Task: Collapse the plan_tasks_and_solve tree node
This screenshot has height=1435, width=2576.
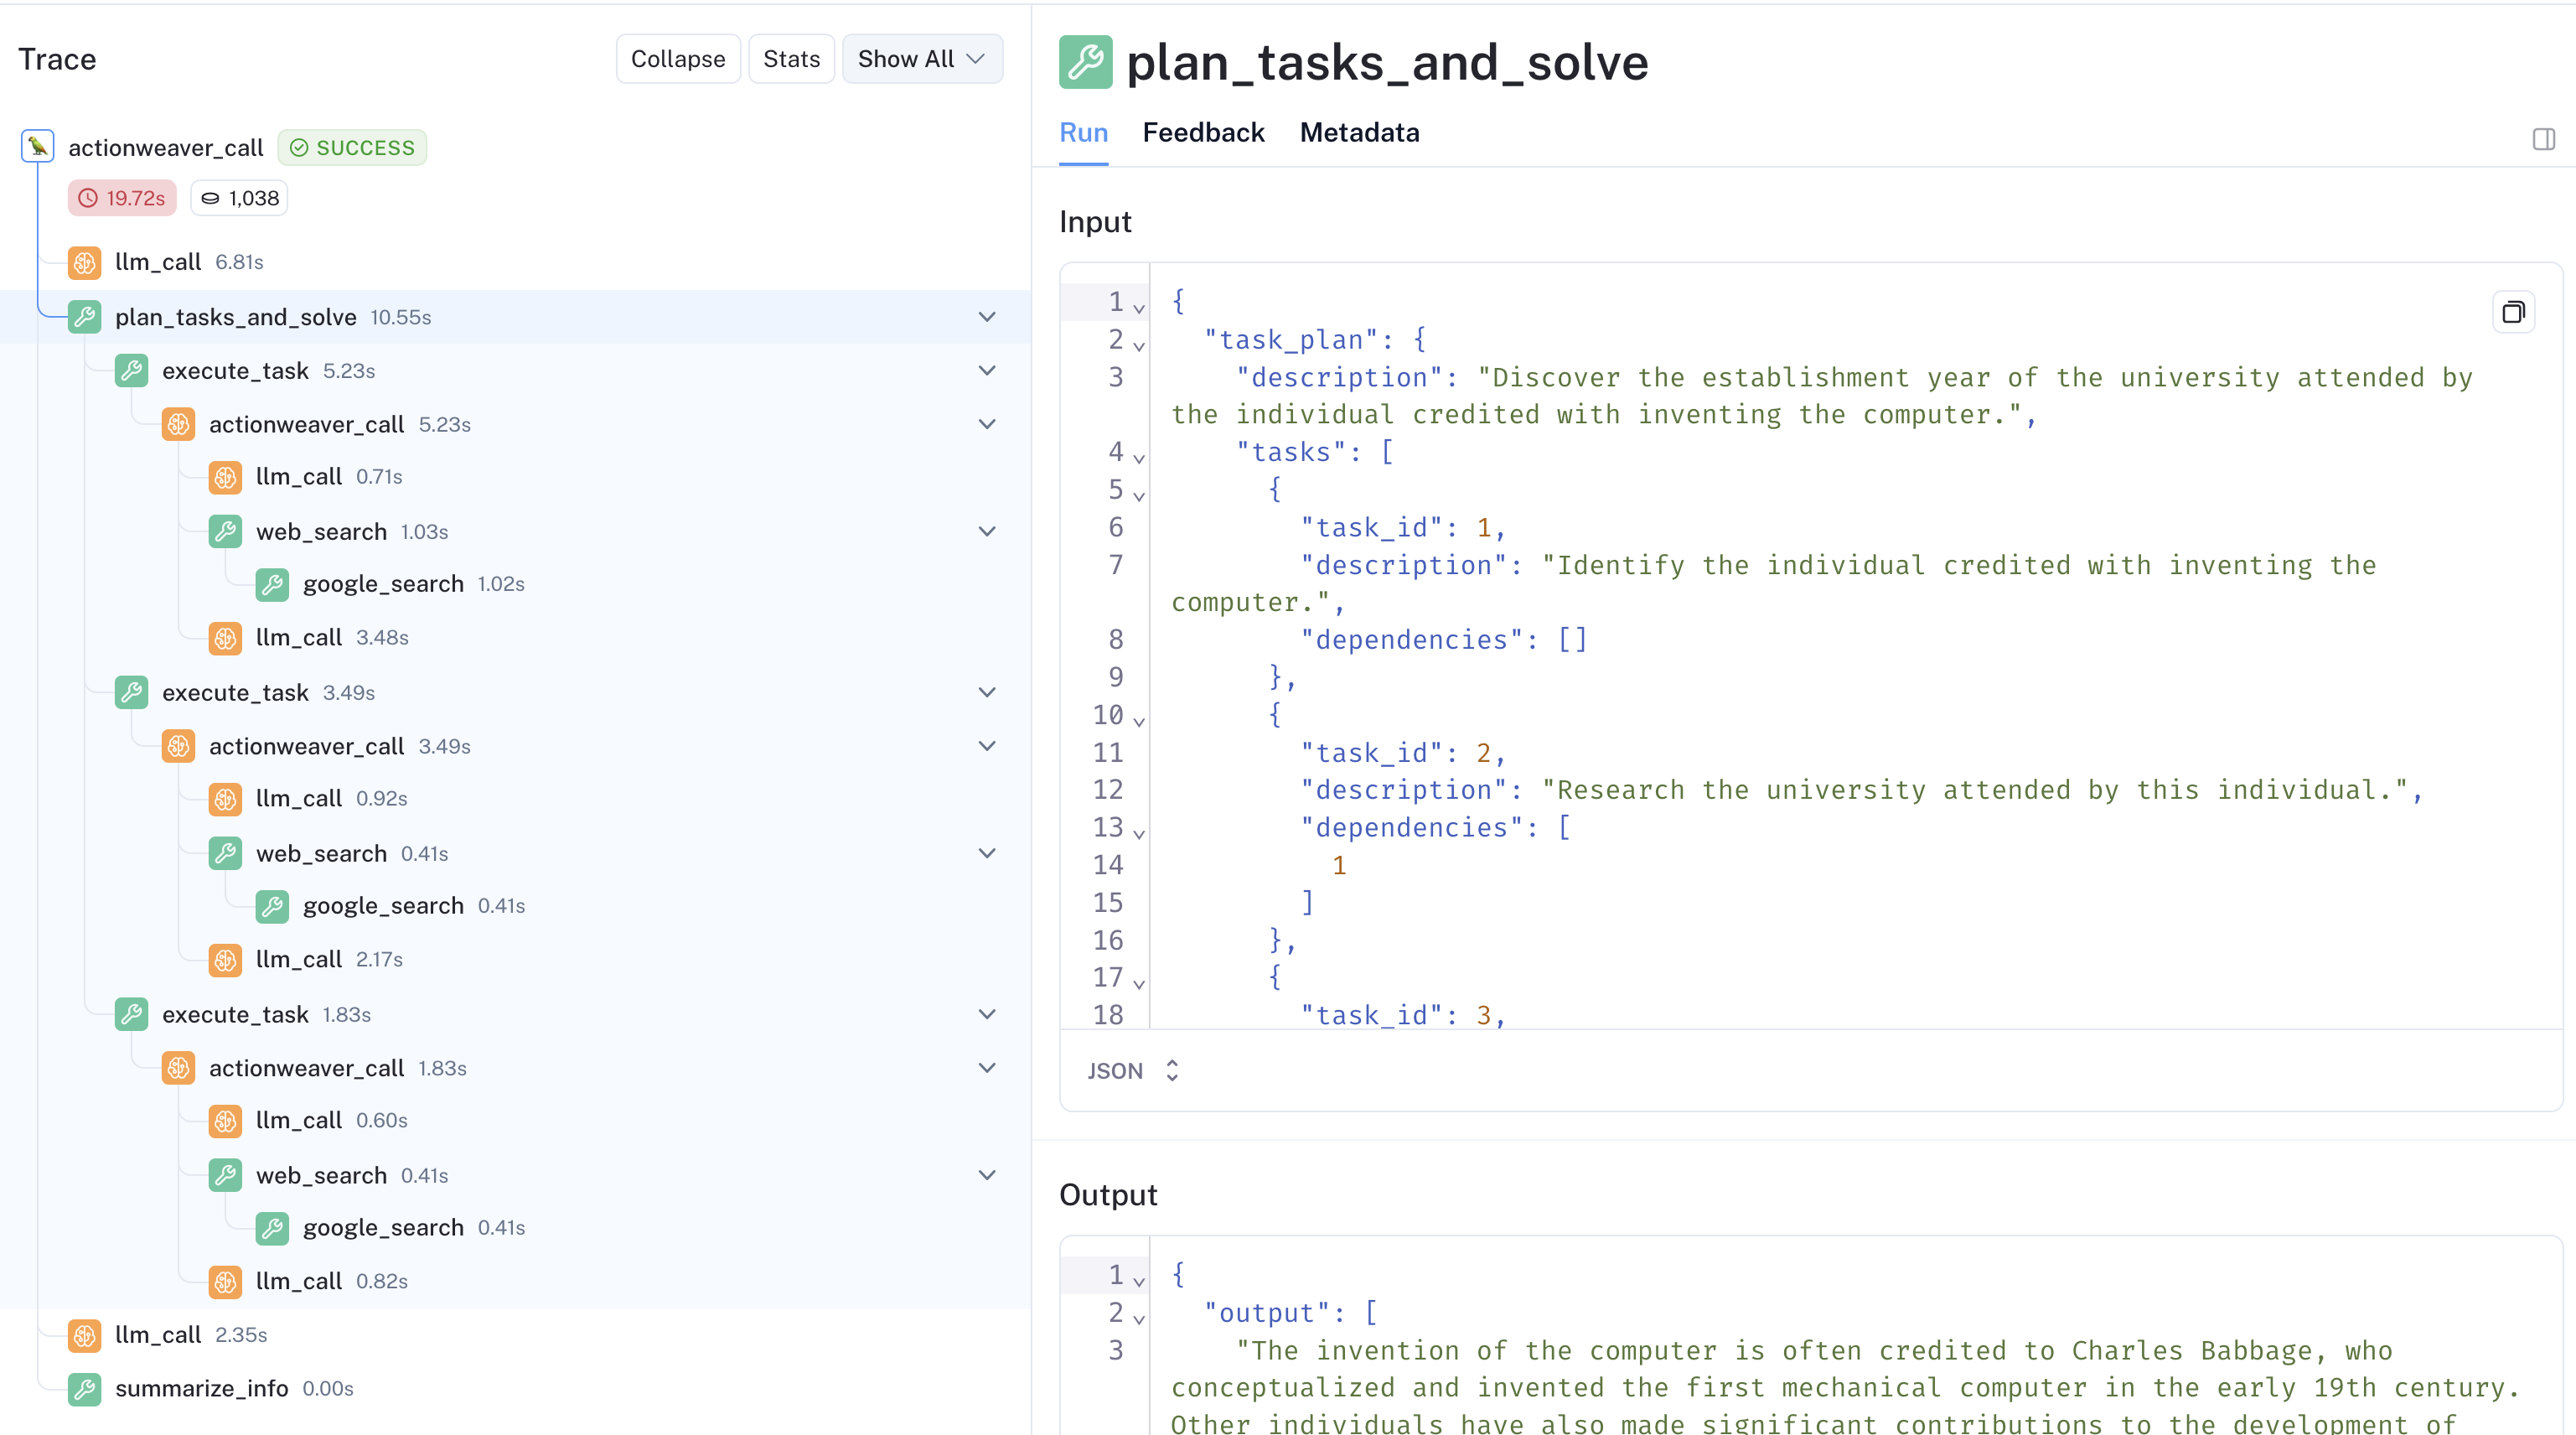Action: (987, 317)
